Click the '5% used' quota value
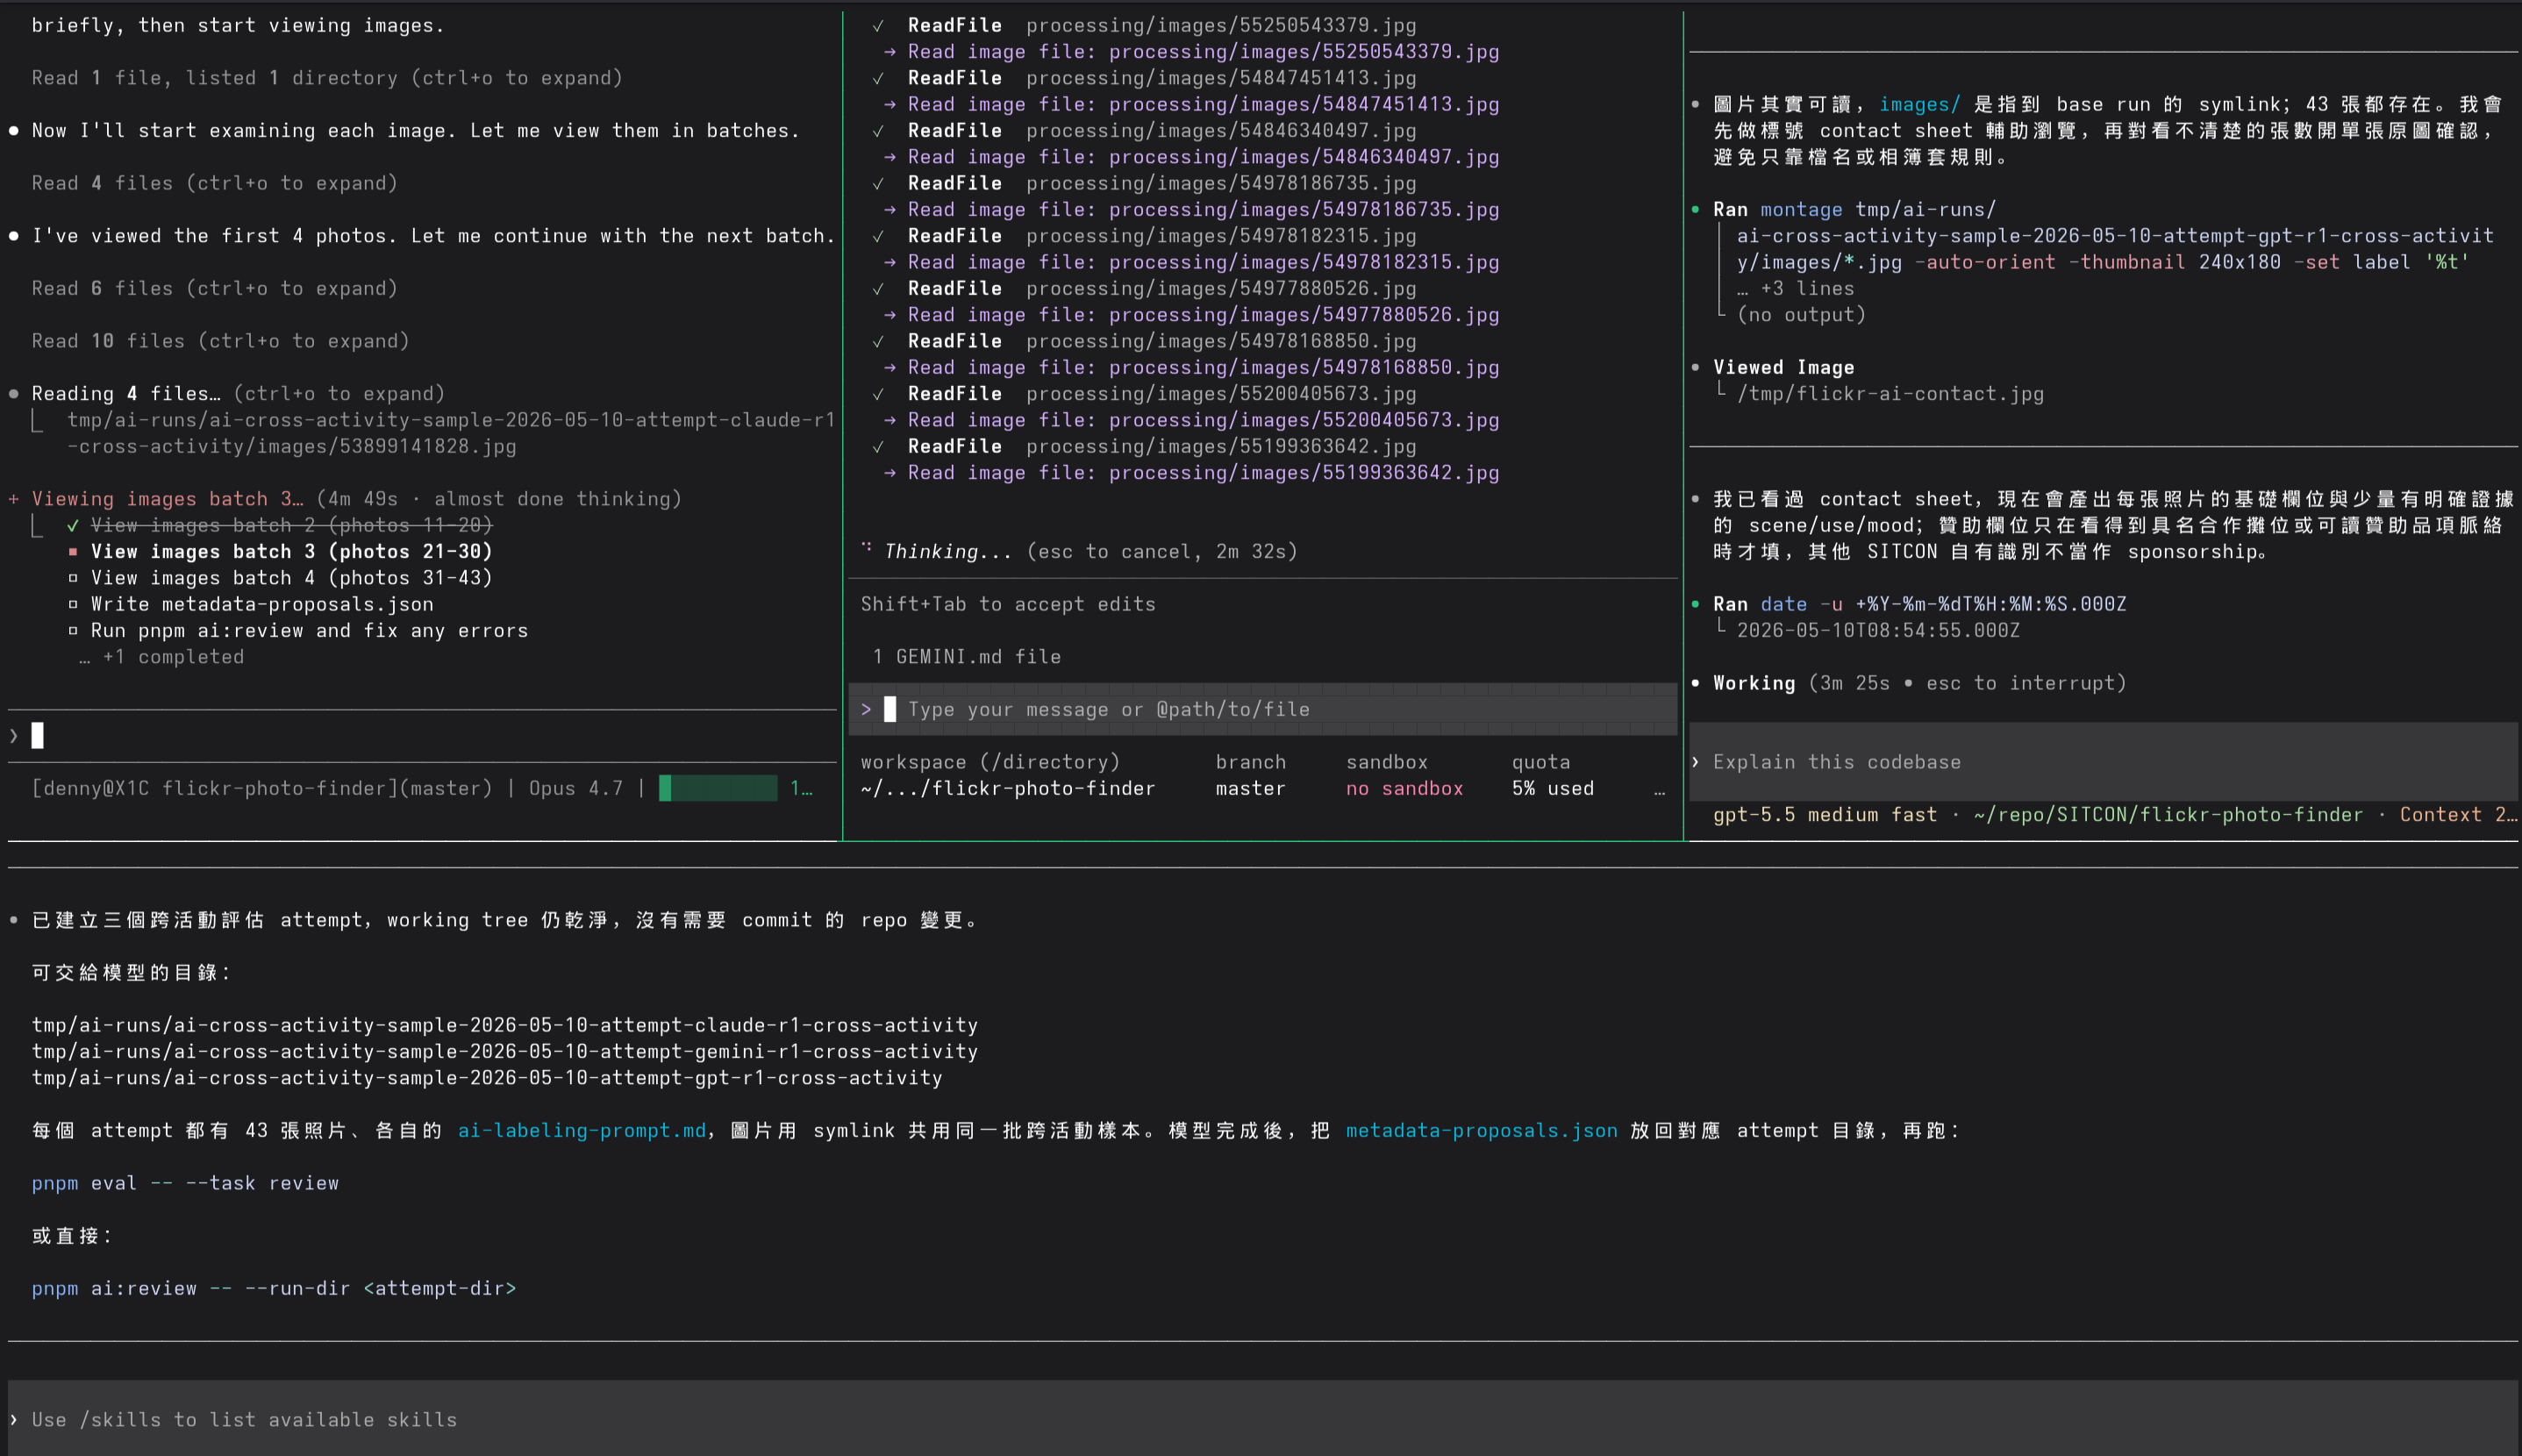 pyautogui.click(x=1553, y=789)
